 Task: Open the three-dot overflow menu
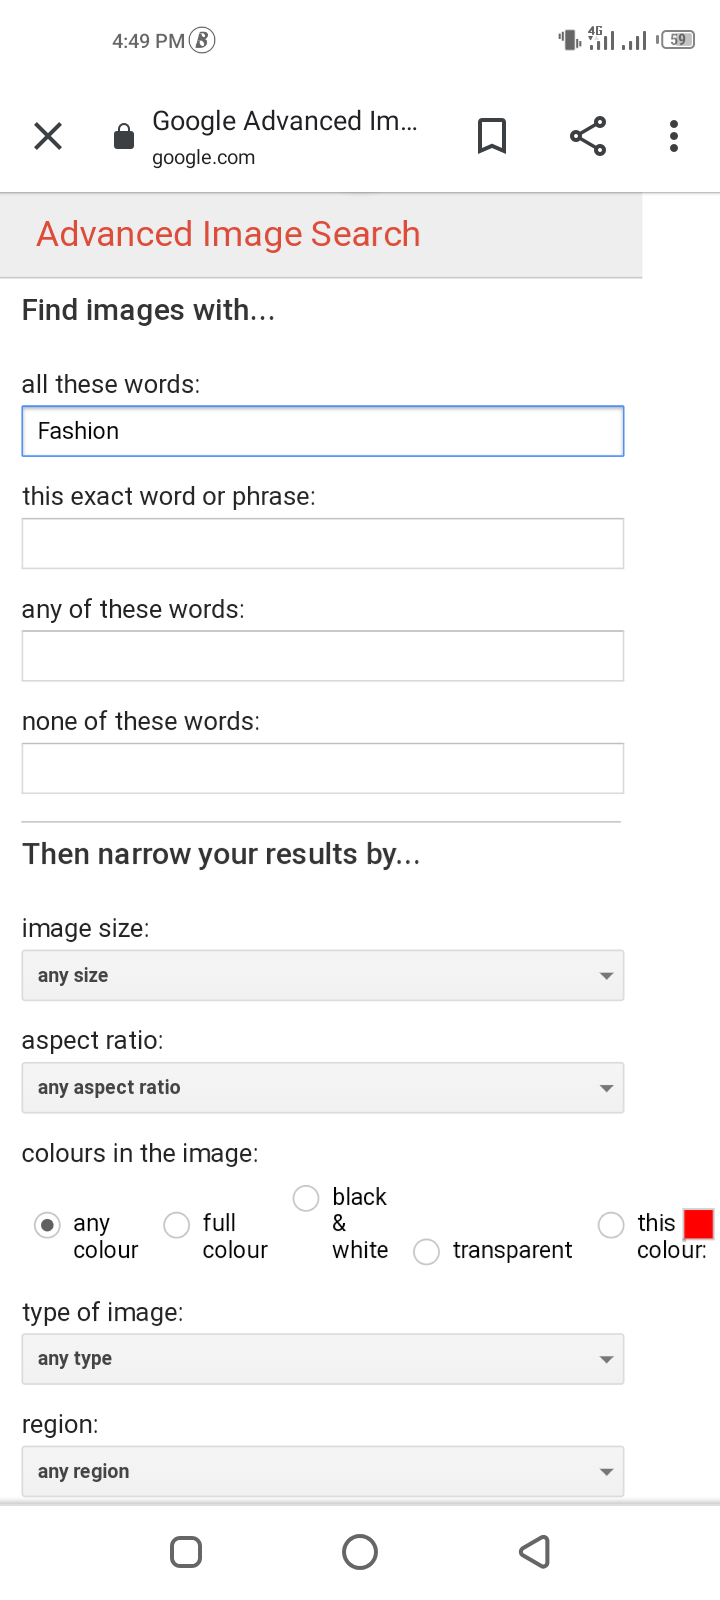674,136
